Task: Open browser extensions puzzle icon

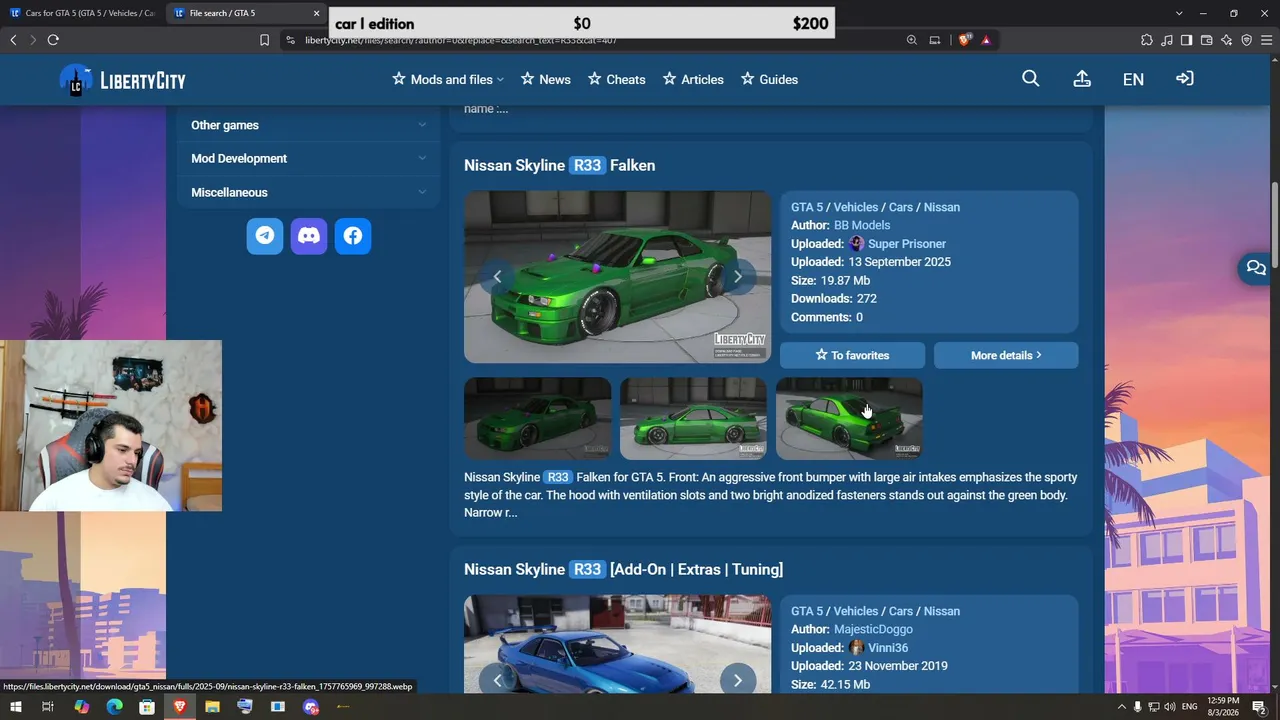Action: tap(1147, 40)
